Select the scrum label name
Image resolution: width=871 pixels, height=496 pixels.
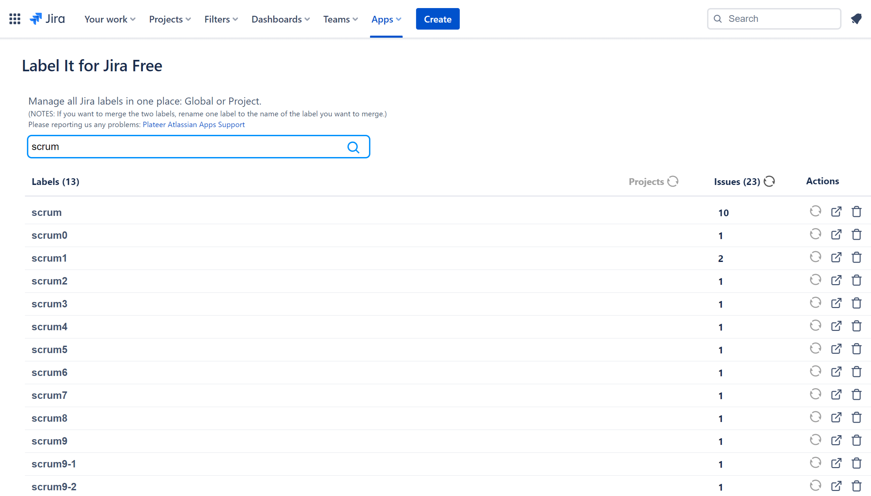point(47,212)
